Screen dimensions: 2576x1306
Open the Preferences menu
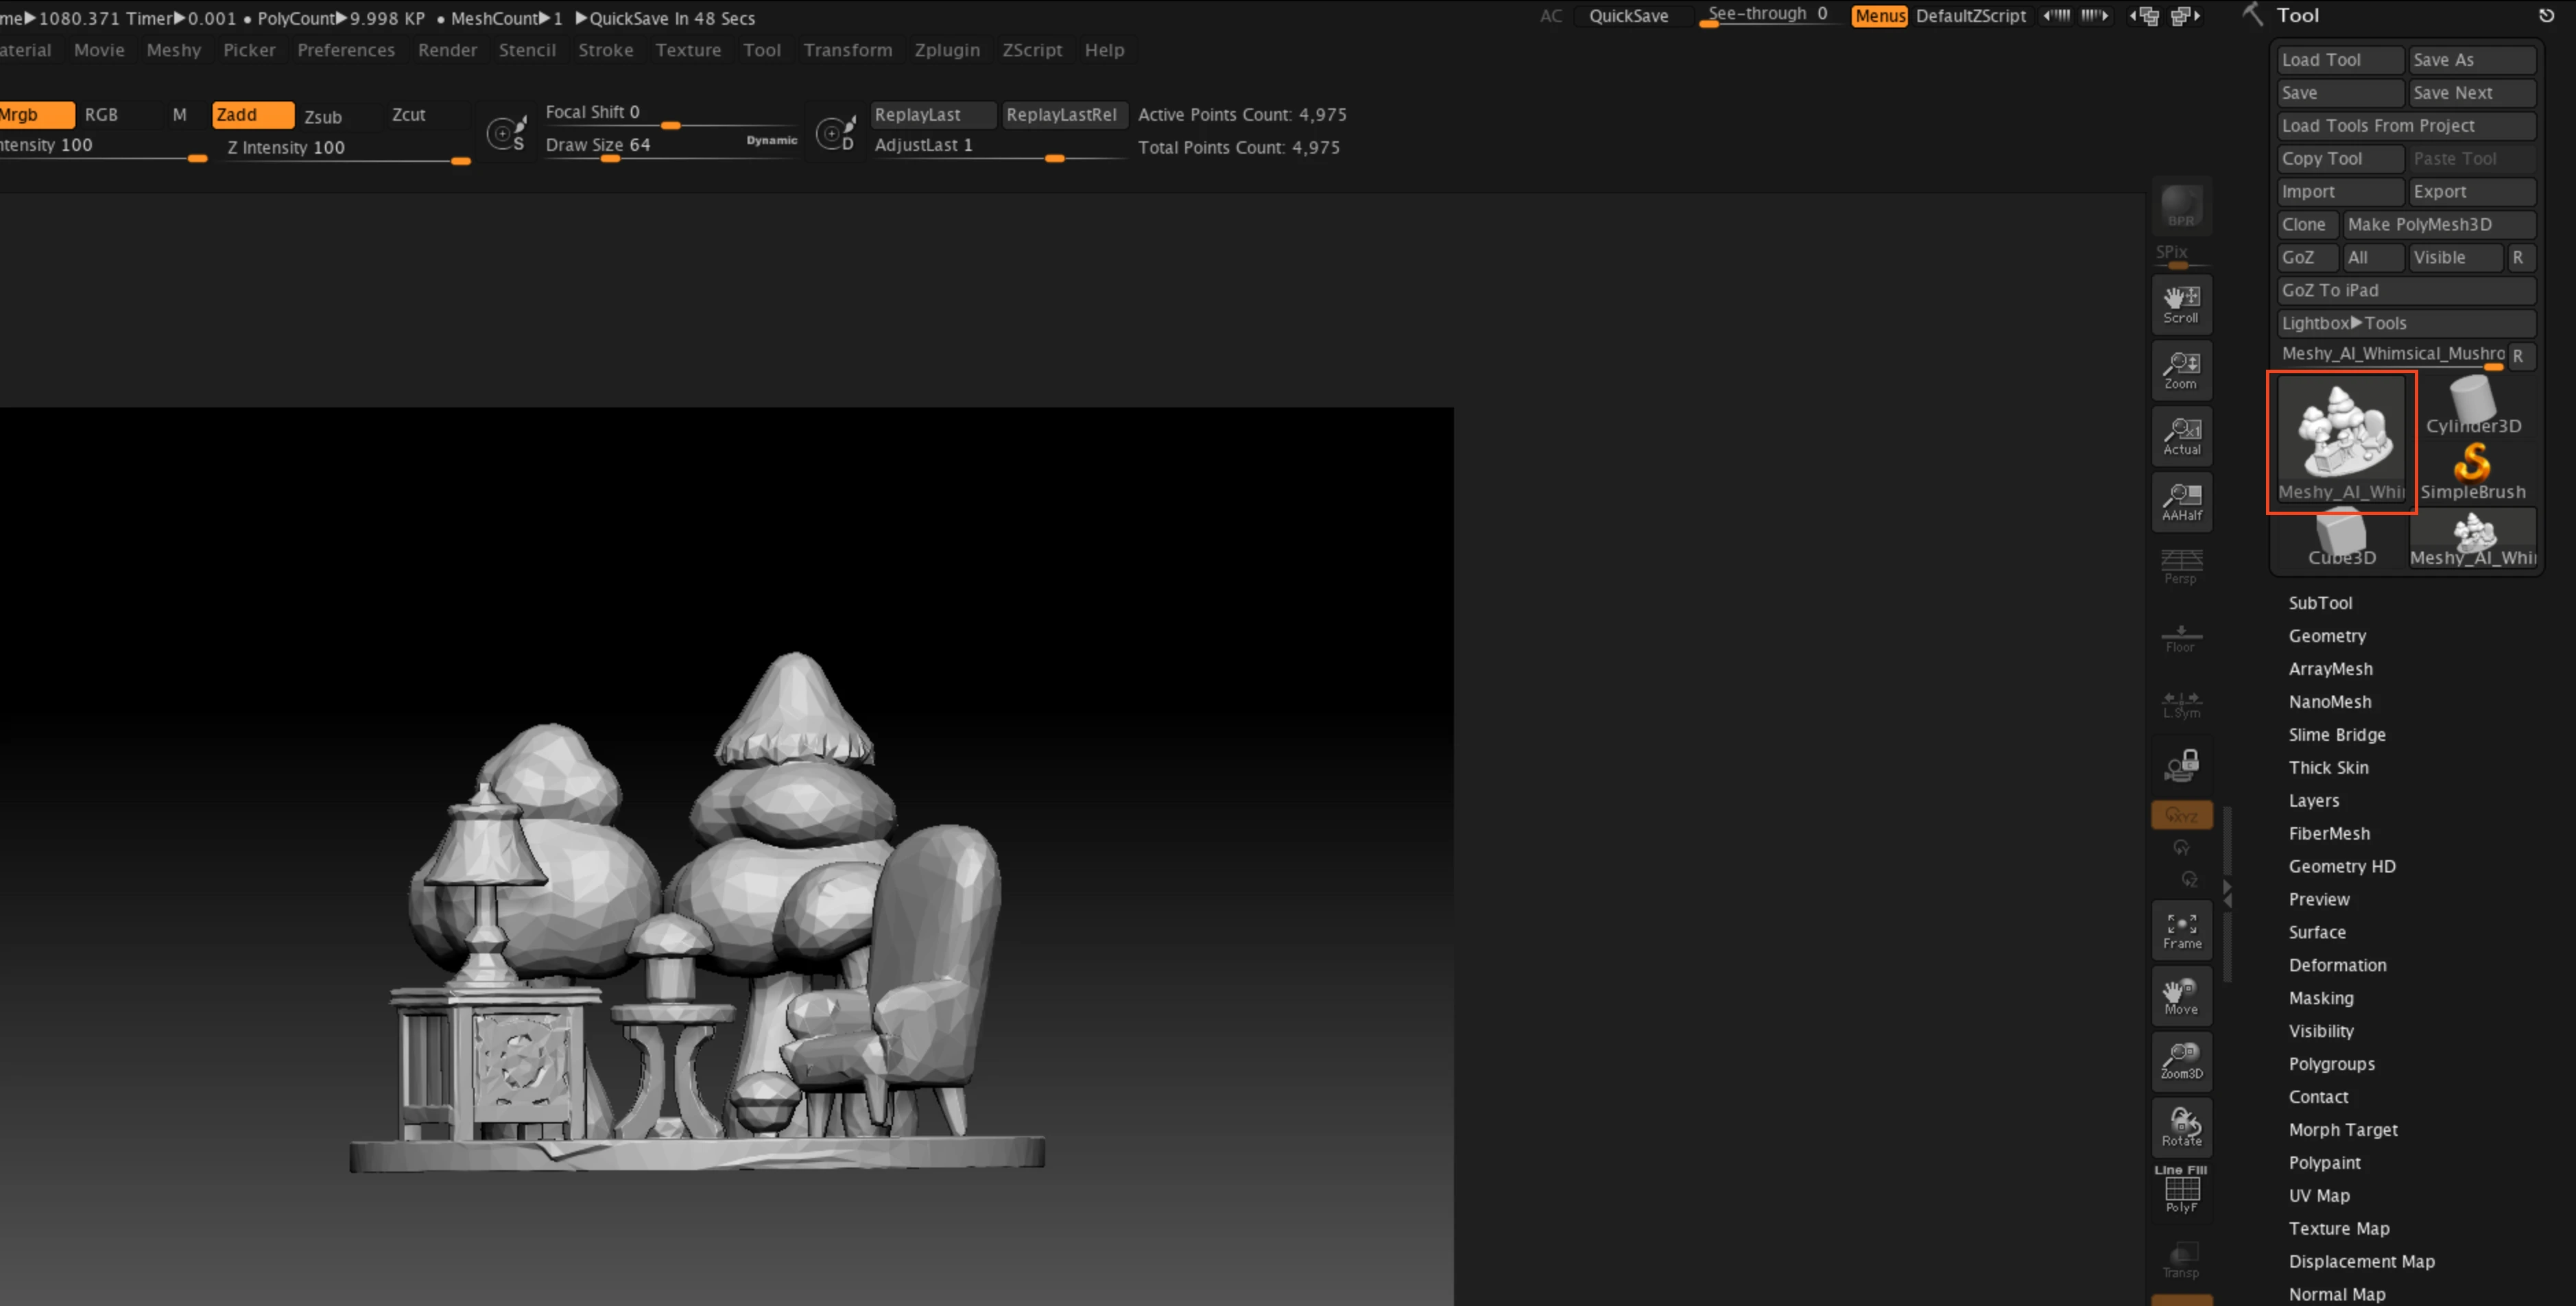click(x=346, y=50)
